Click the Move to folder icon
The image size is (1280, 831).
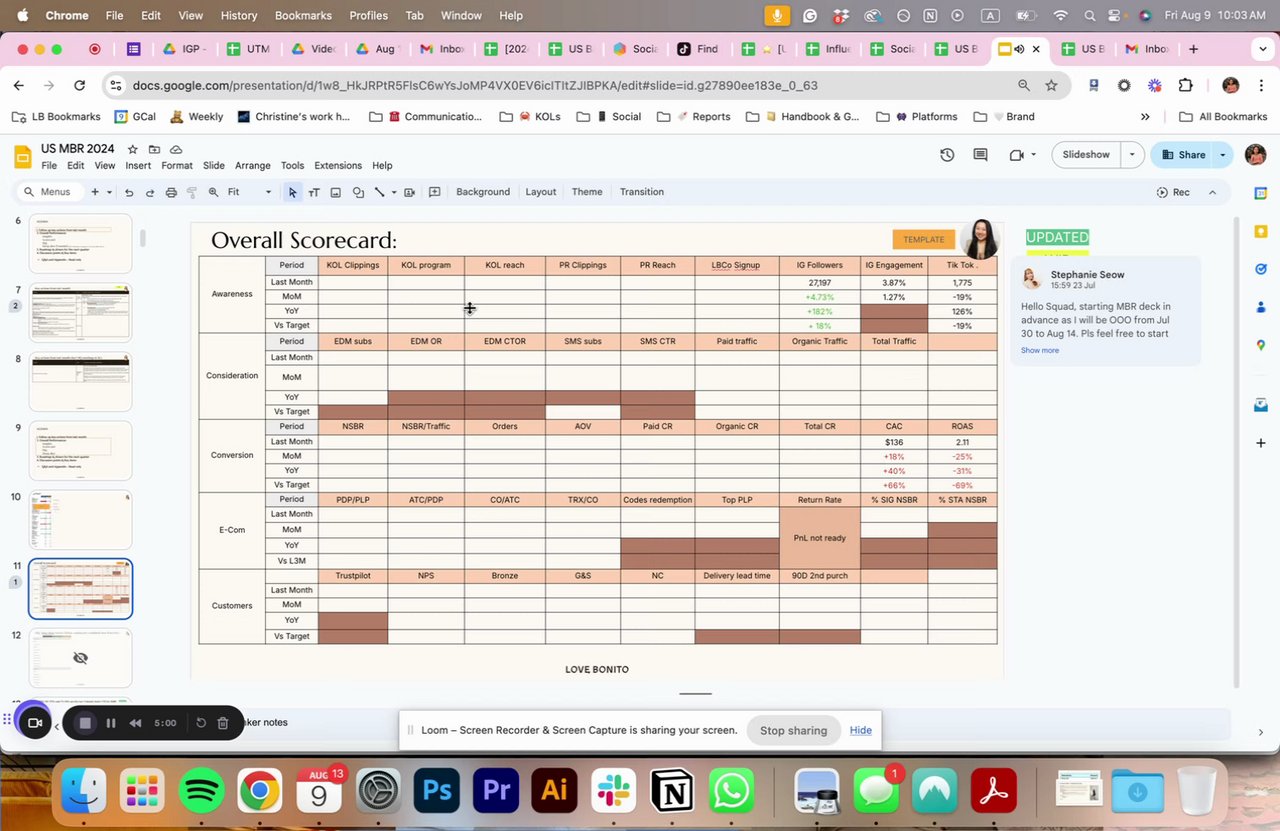click(x=155, y=149)
